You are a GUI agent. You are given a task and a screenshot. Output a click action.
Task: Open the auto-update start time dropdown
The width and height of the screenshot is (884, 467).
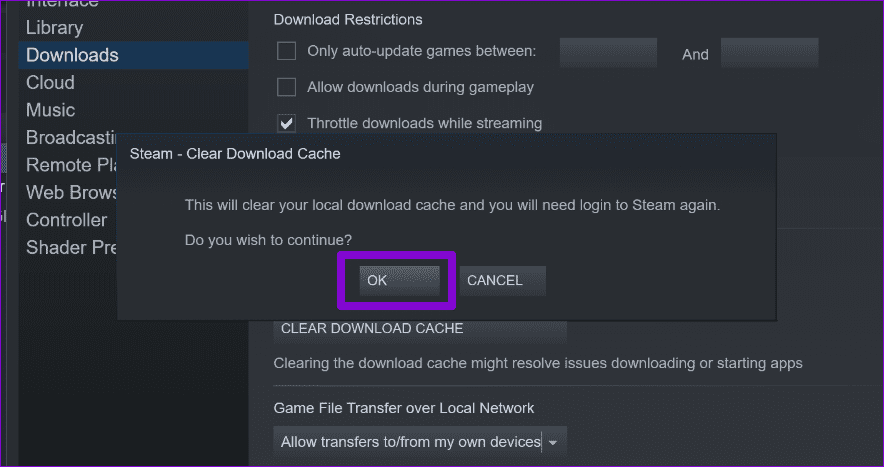(608, 53)
